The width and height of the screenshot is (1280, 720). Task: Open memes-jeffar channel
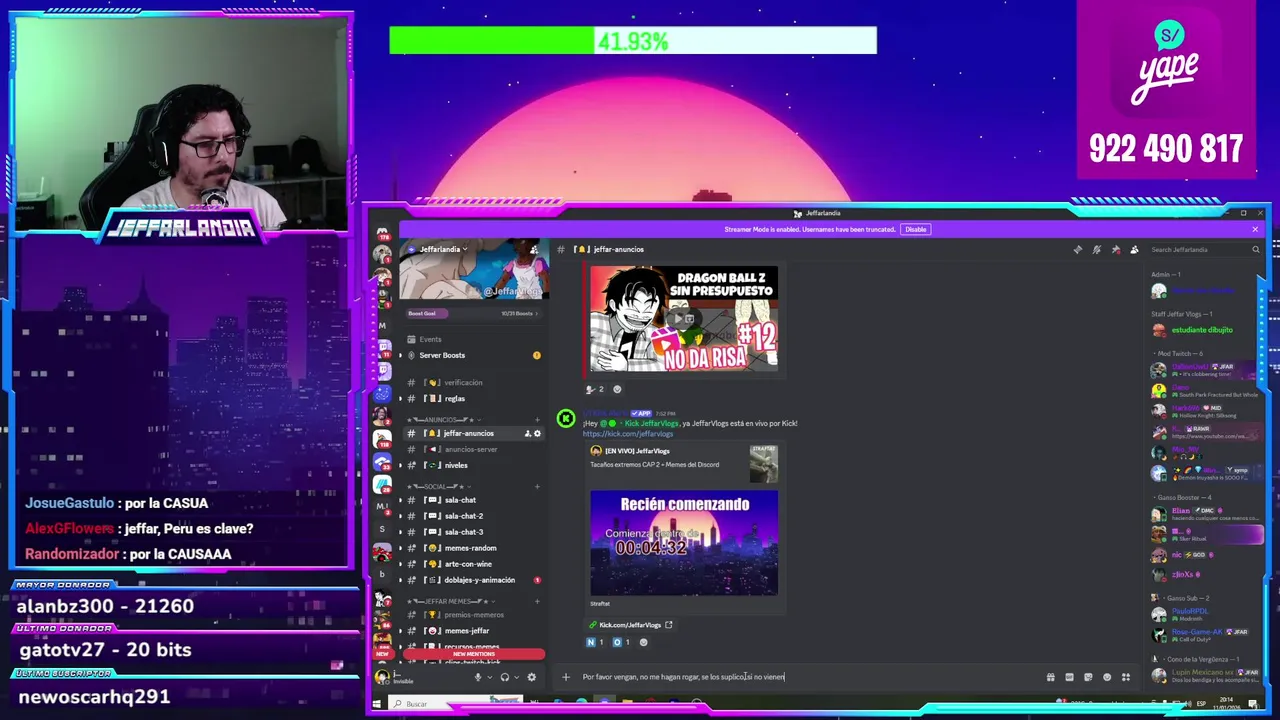(474, 631)
